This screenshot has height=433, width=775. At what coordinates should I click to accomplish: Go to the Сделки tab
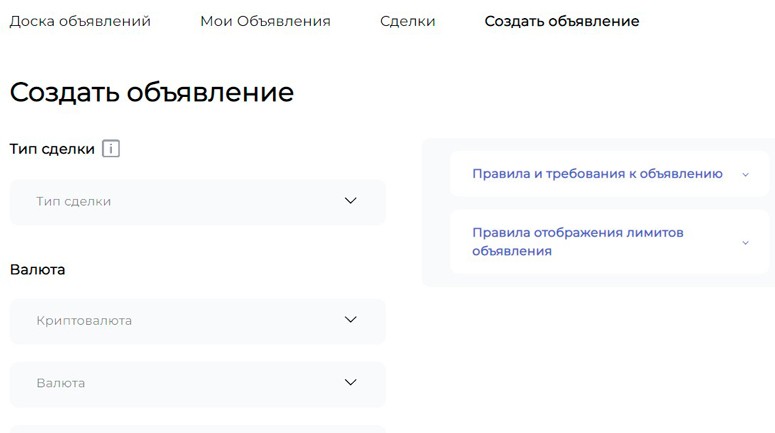click(408, 21)
